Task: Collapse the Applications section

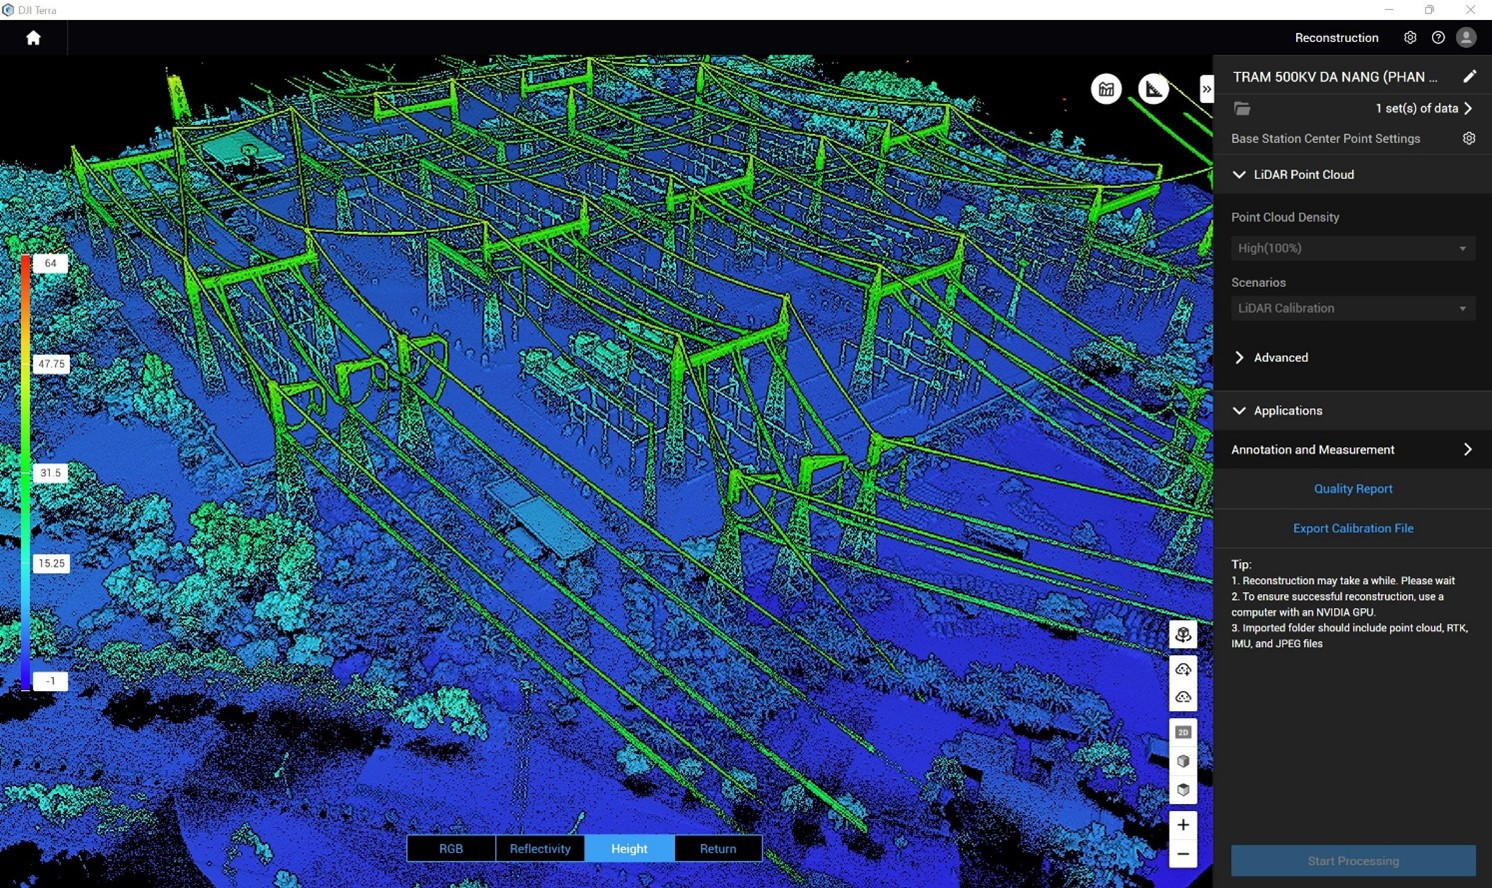Action: (x=1239, y=410)
